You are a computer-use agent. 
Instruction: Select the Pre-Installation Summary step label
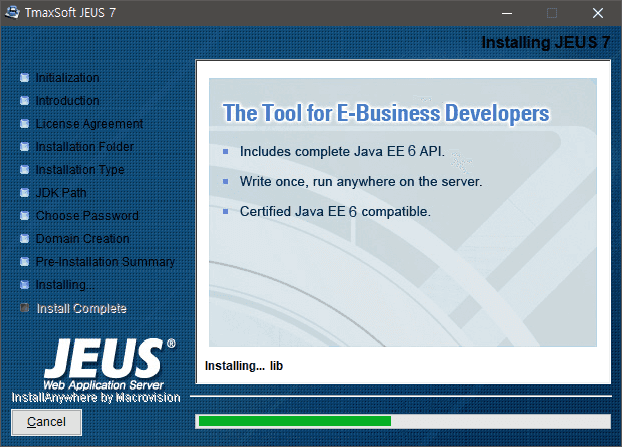[x=105, y=262]
